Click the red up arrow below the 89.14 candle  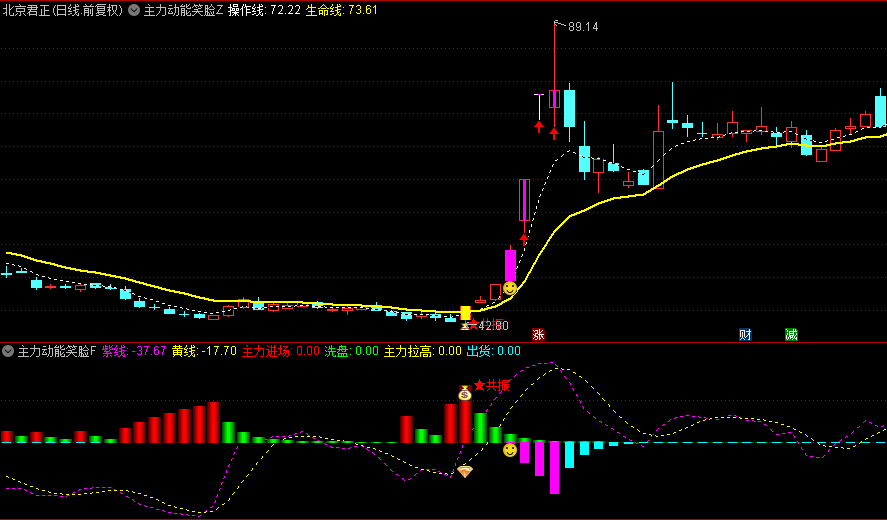tap(554, 134)
